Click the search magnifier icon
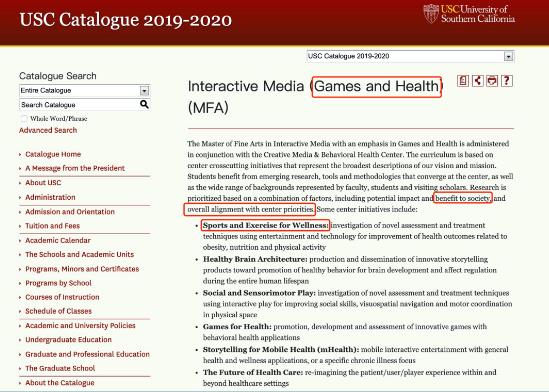 [x=144, y=104]
